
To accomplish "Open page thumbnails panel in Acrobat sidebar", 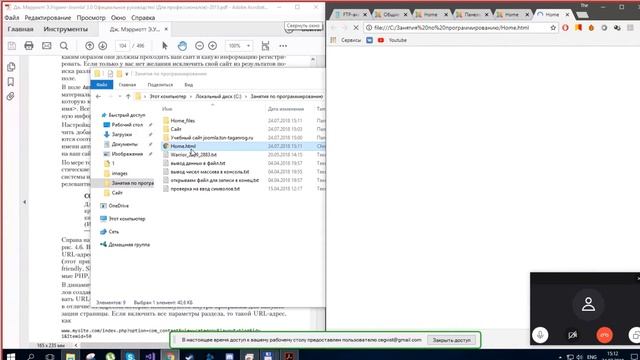I will [x=11, y=67].
